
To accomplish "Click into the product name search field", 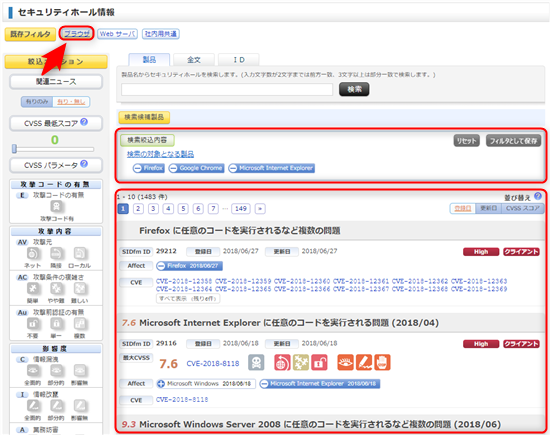I will pos(227,89).
